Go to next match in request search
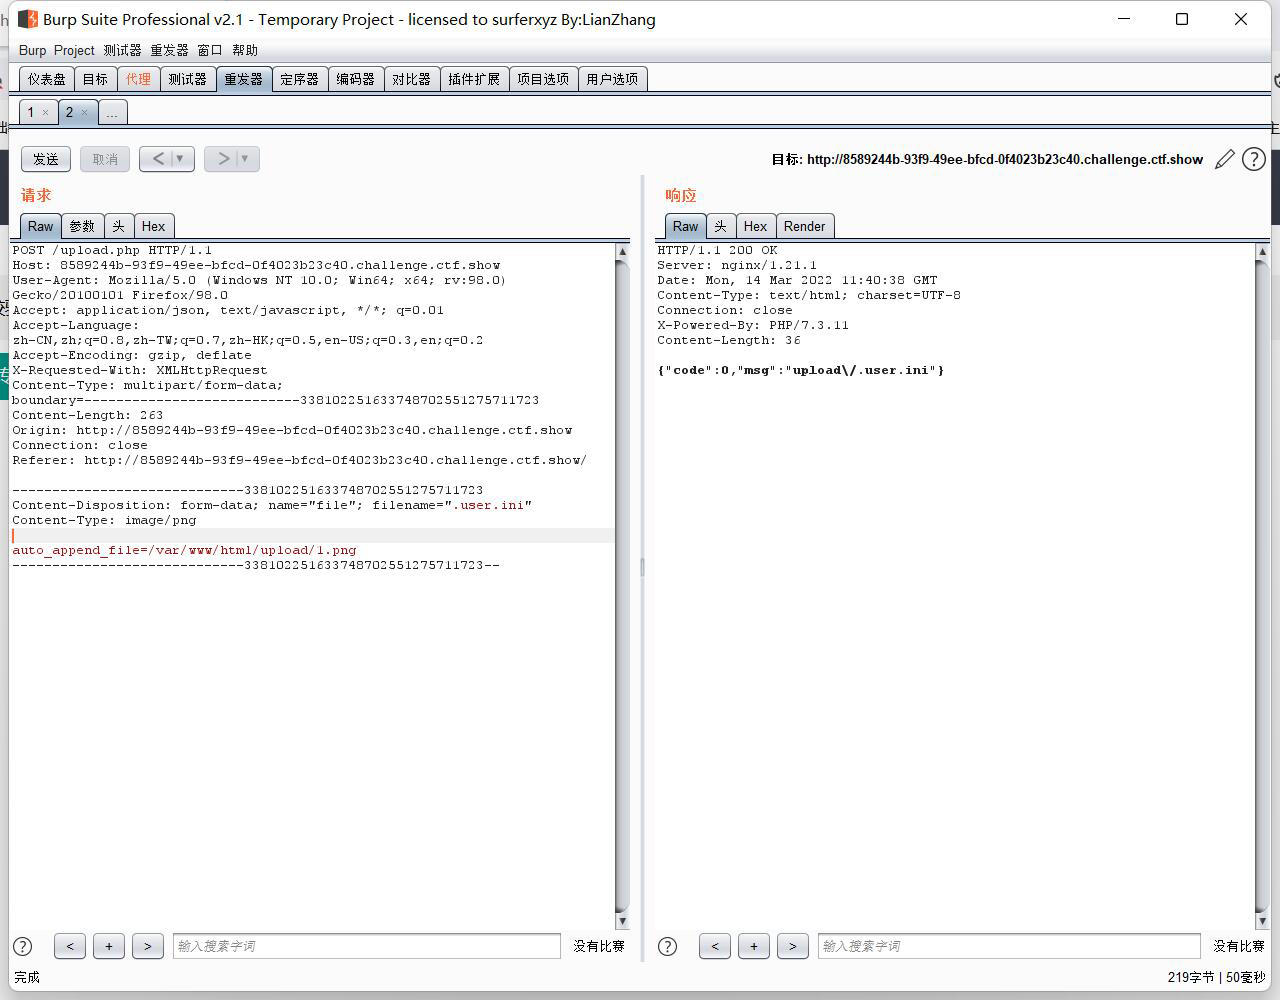Image resolution: width=1280 pixels, height=1000 pixels. 148,946
